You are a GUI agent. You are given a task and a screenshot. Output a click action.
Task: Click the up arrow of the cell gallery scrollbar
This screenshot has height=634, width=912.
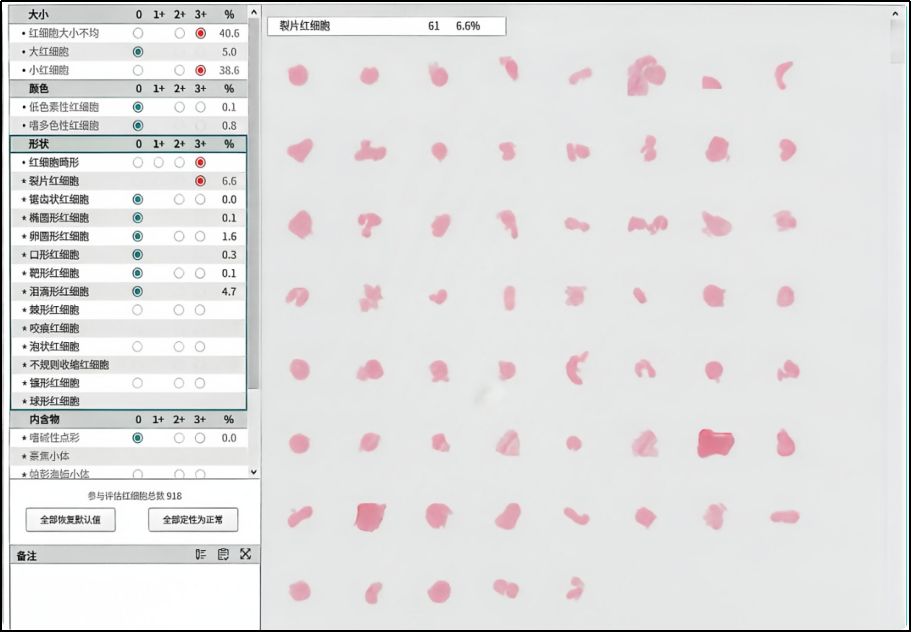pos(896,13)
